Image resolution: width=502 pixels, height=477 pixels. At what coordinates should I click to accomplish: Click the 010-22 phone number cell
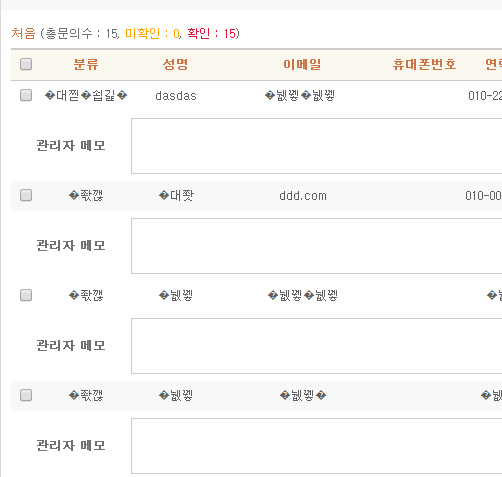tap(485, 96)
